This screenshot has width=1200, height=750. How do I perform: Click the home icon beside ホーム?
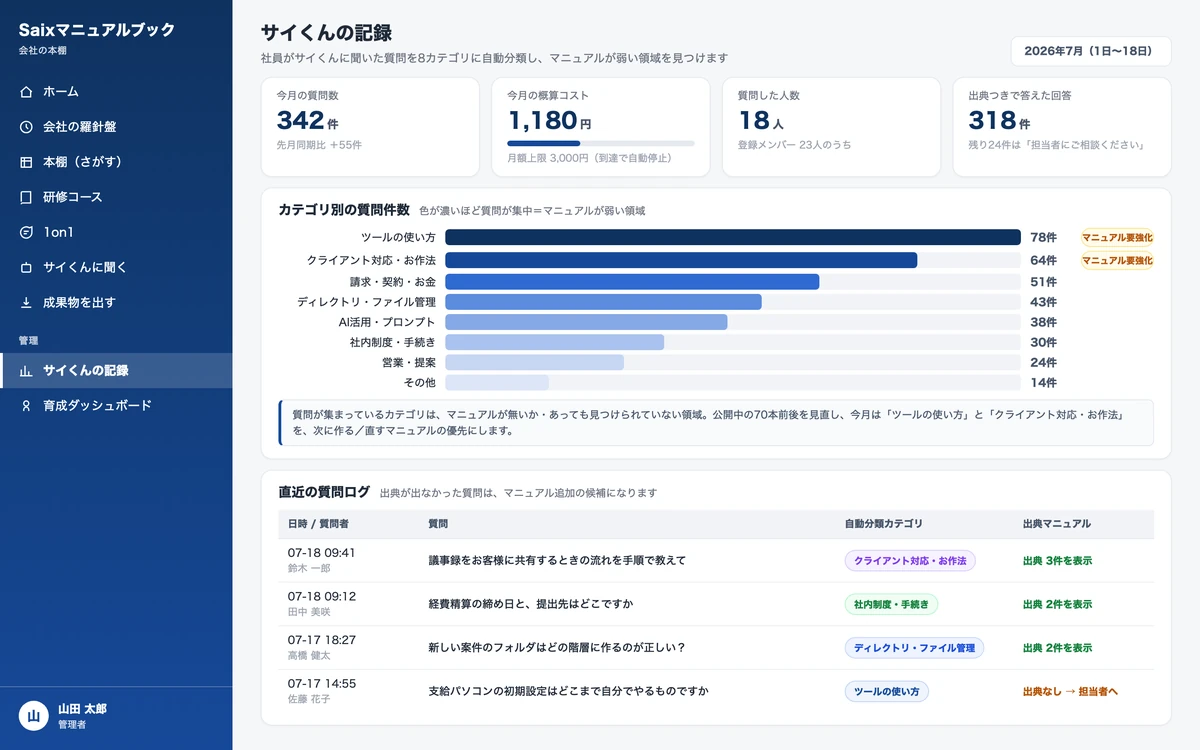26,92
